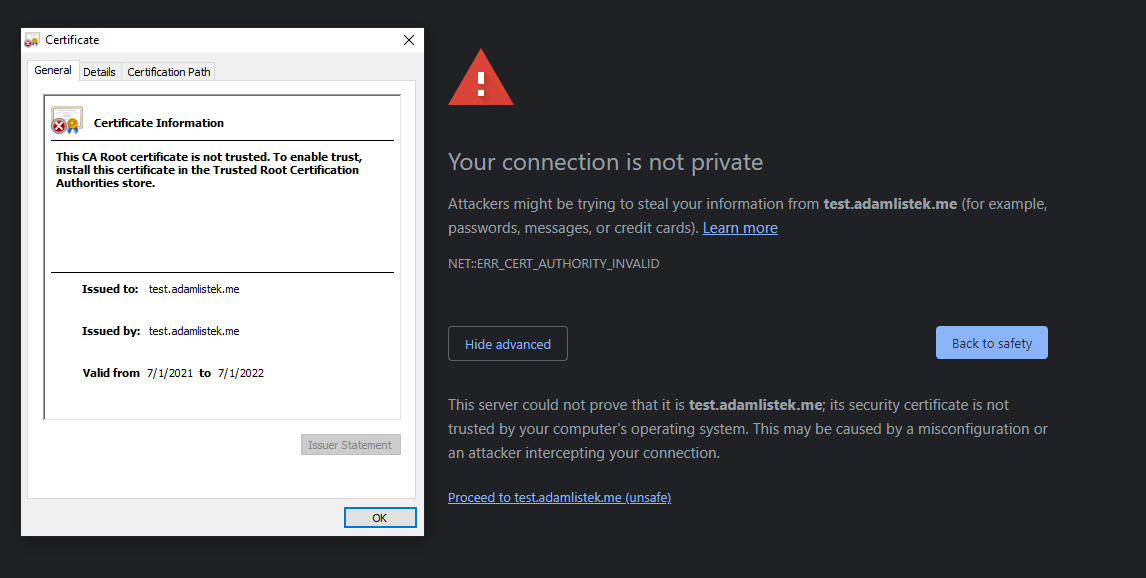The height and width of the screenshot is (578, 1146).
Task: Click the 'Valid from' label
Action: click(x=111, y=373)
